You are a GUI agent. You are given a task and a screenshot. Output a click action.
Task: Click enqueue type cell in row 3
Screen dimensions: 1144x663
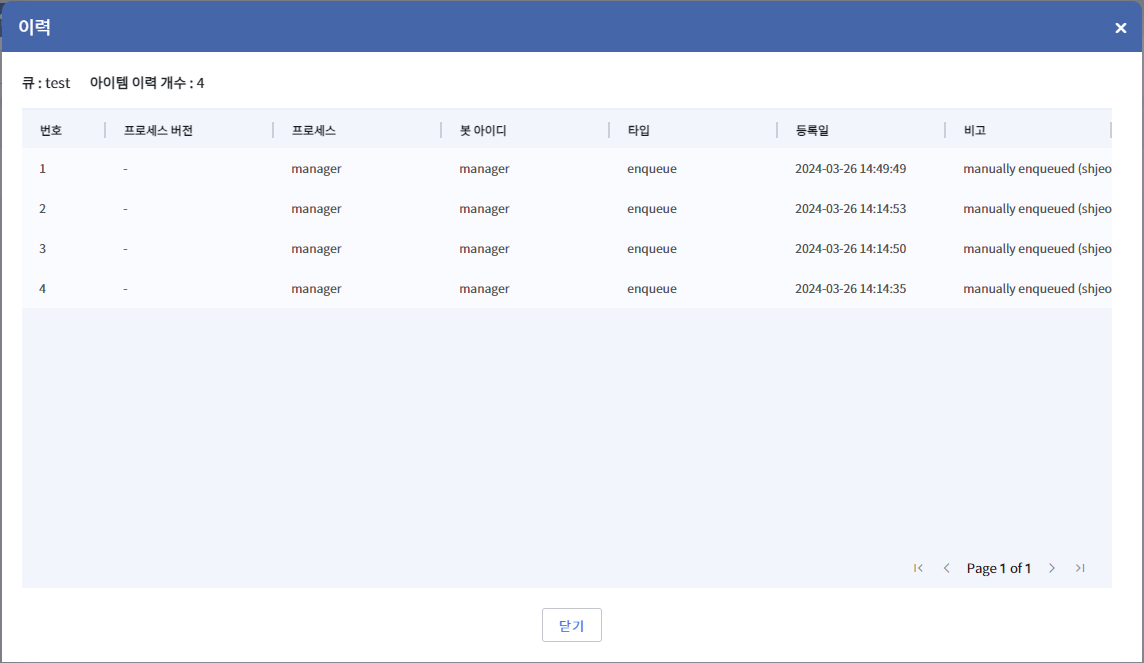pyautogui.click(x=652, y=249)
